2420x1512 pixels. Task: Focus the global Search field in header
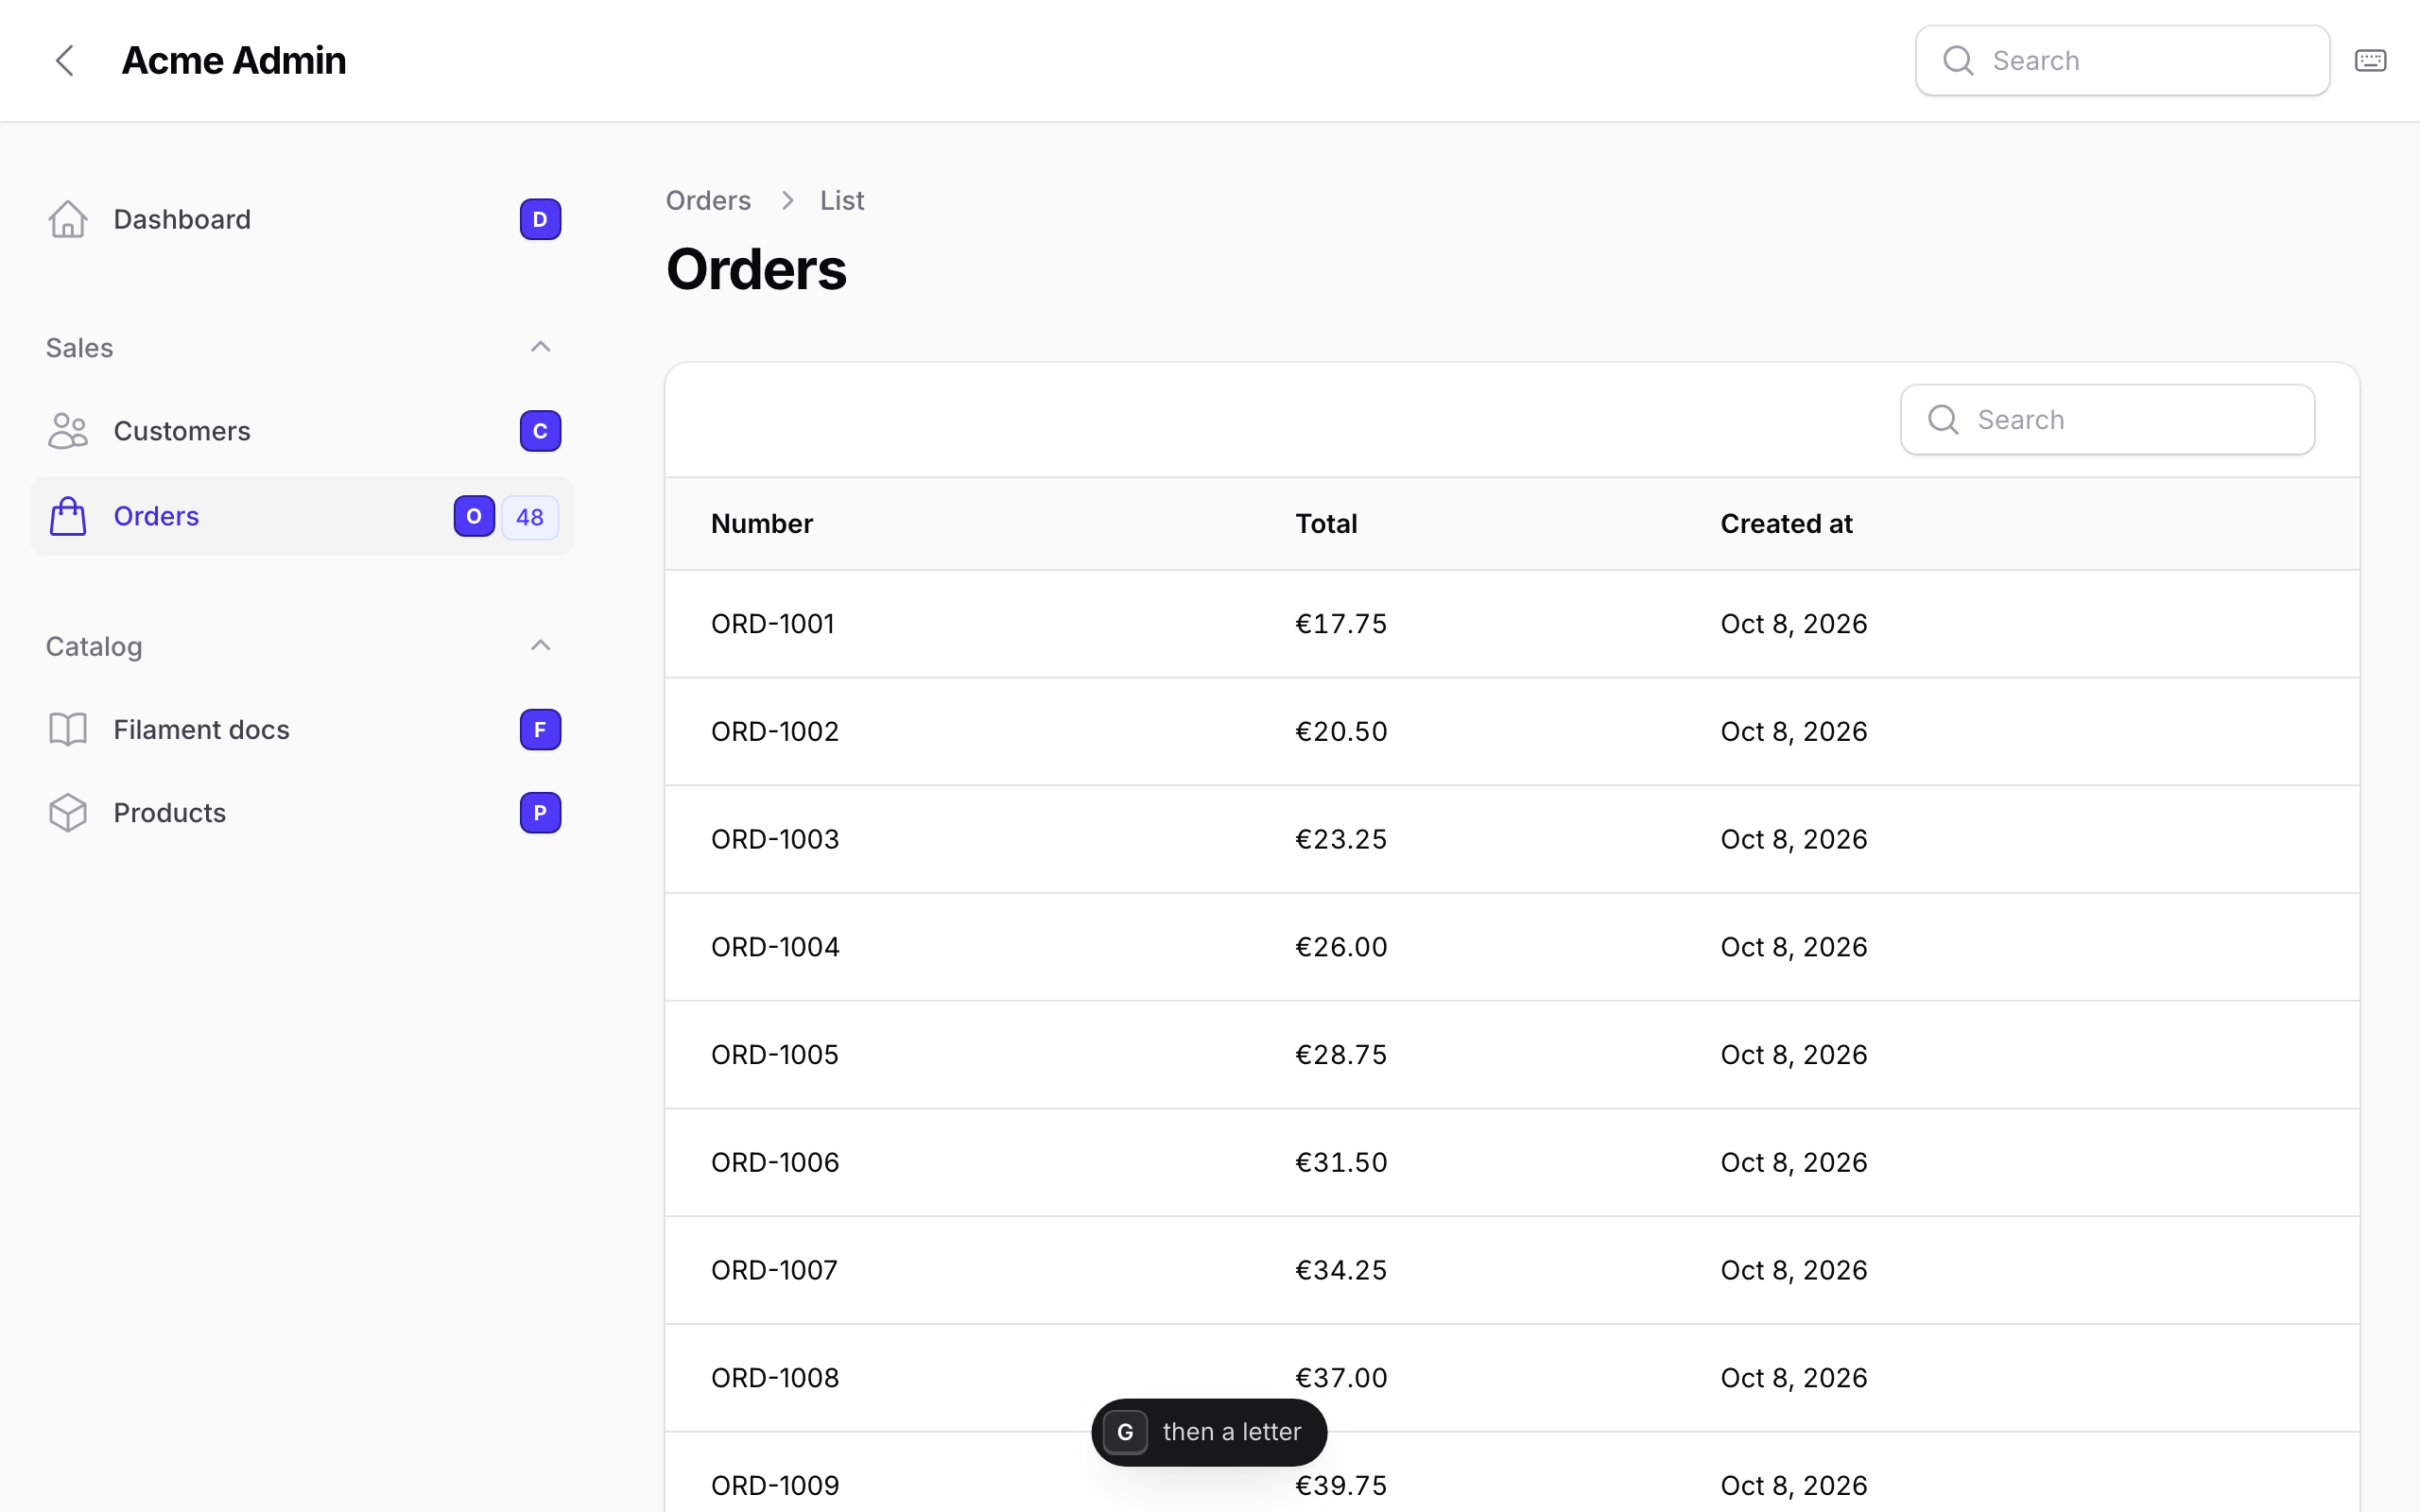click(2122, 61)
